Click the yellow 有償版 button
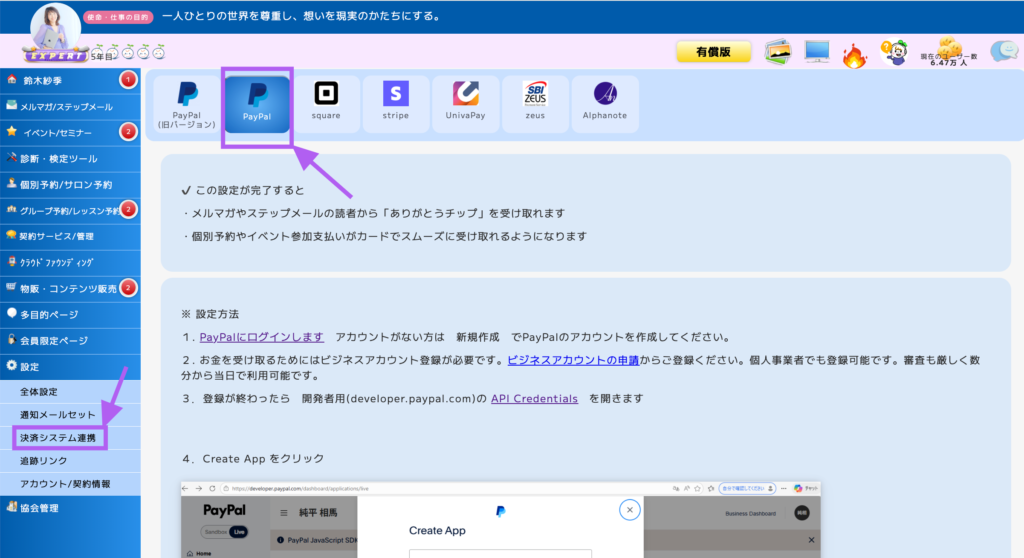The image size is (1024, 558). [x=713, y=52]
